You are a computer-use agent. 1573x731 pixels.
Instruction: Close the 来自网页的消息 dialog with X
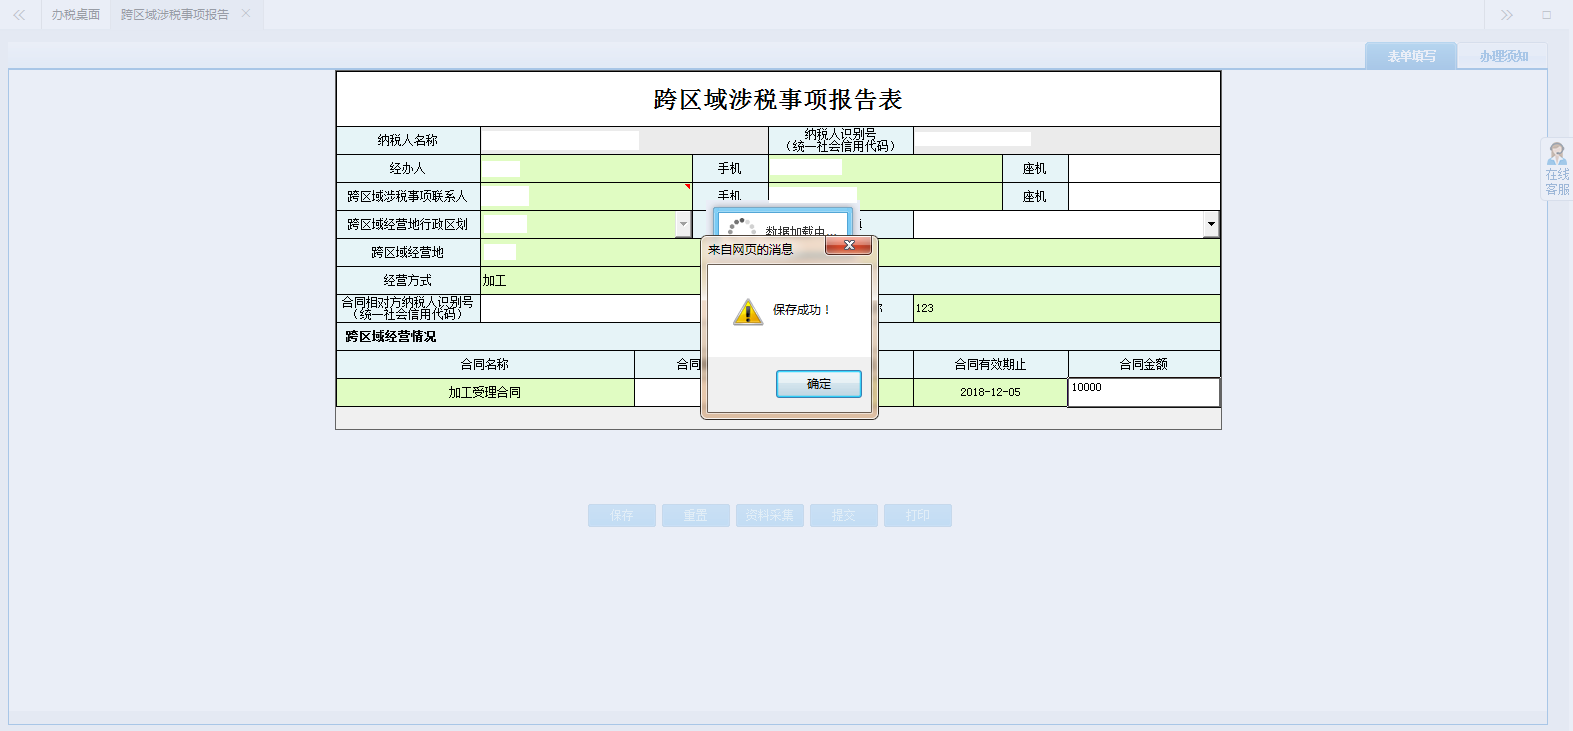click(x=849, y=246)
